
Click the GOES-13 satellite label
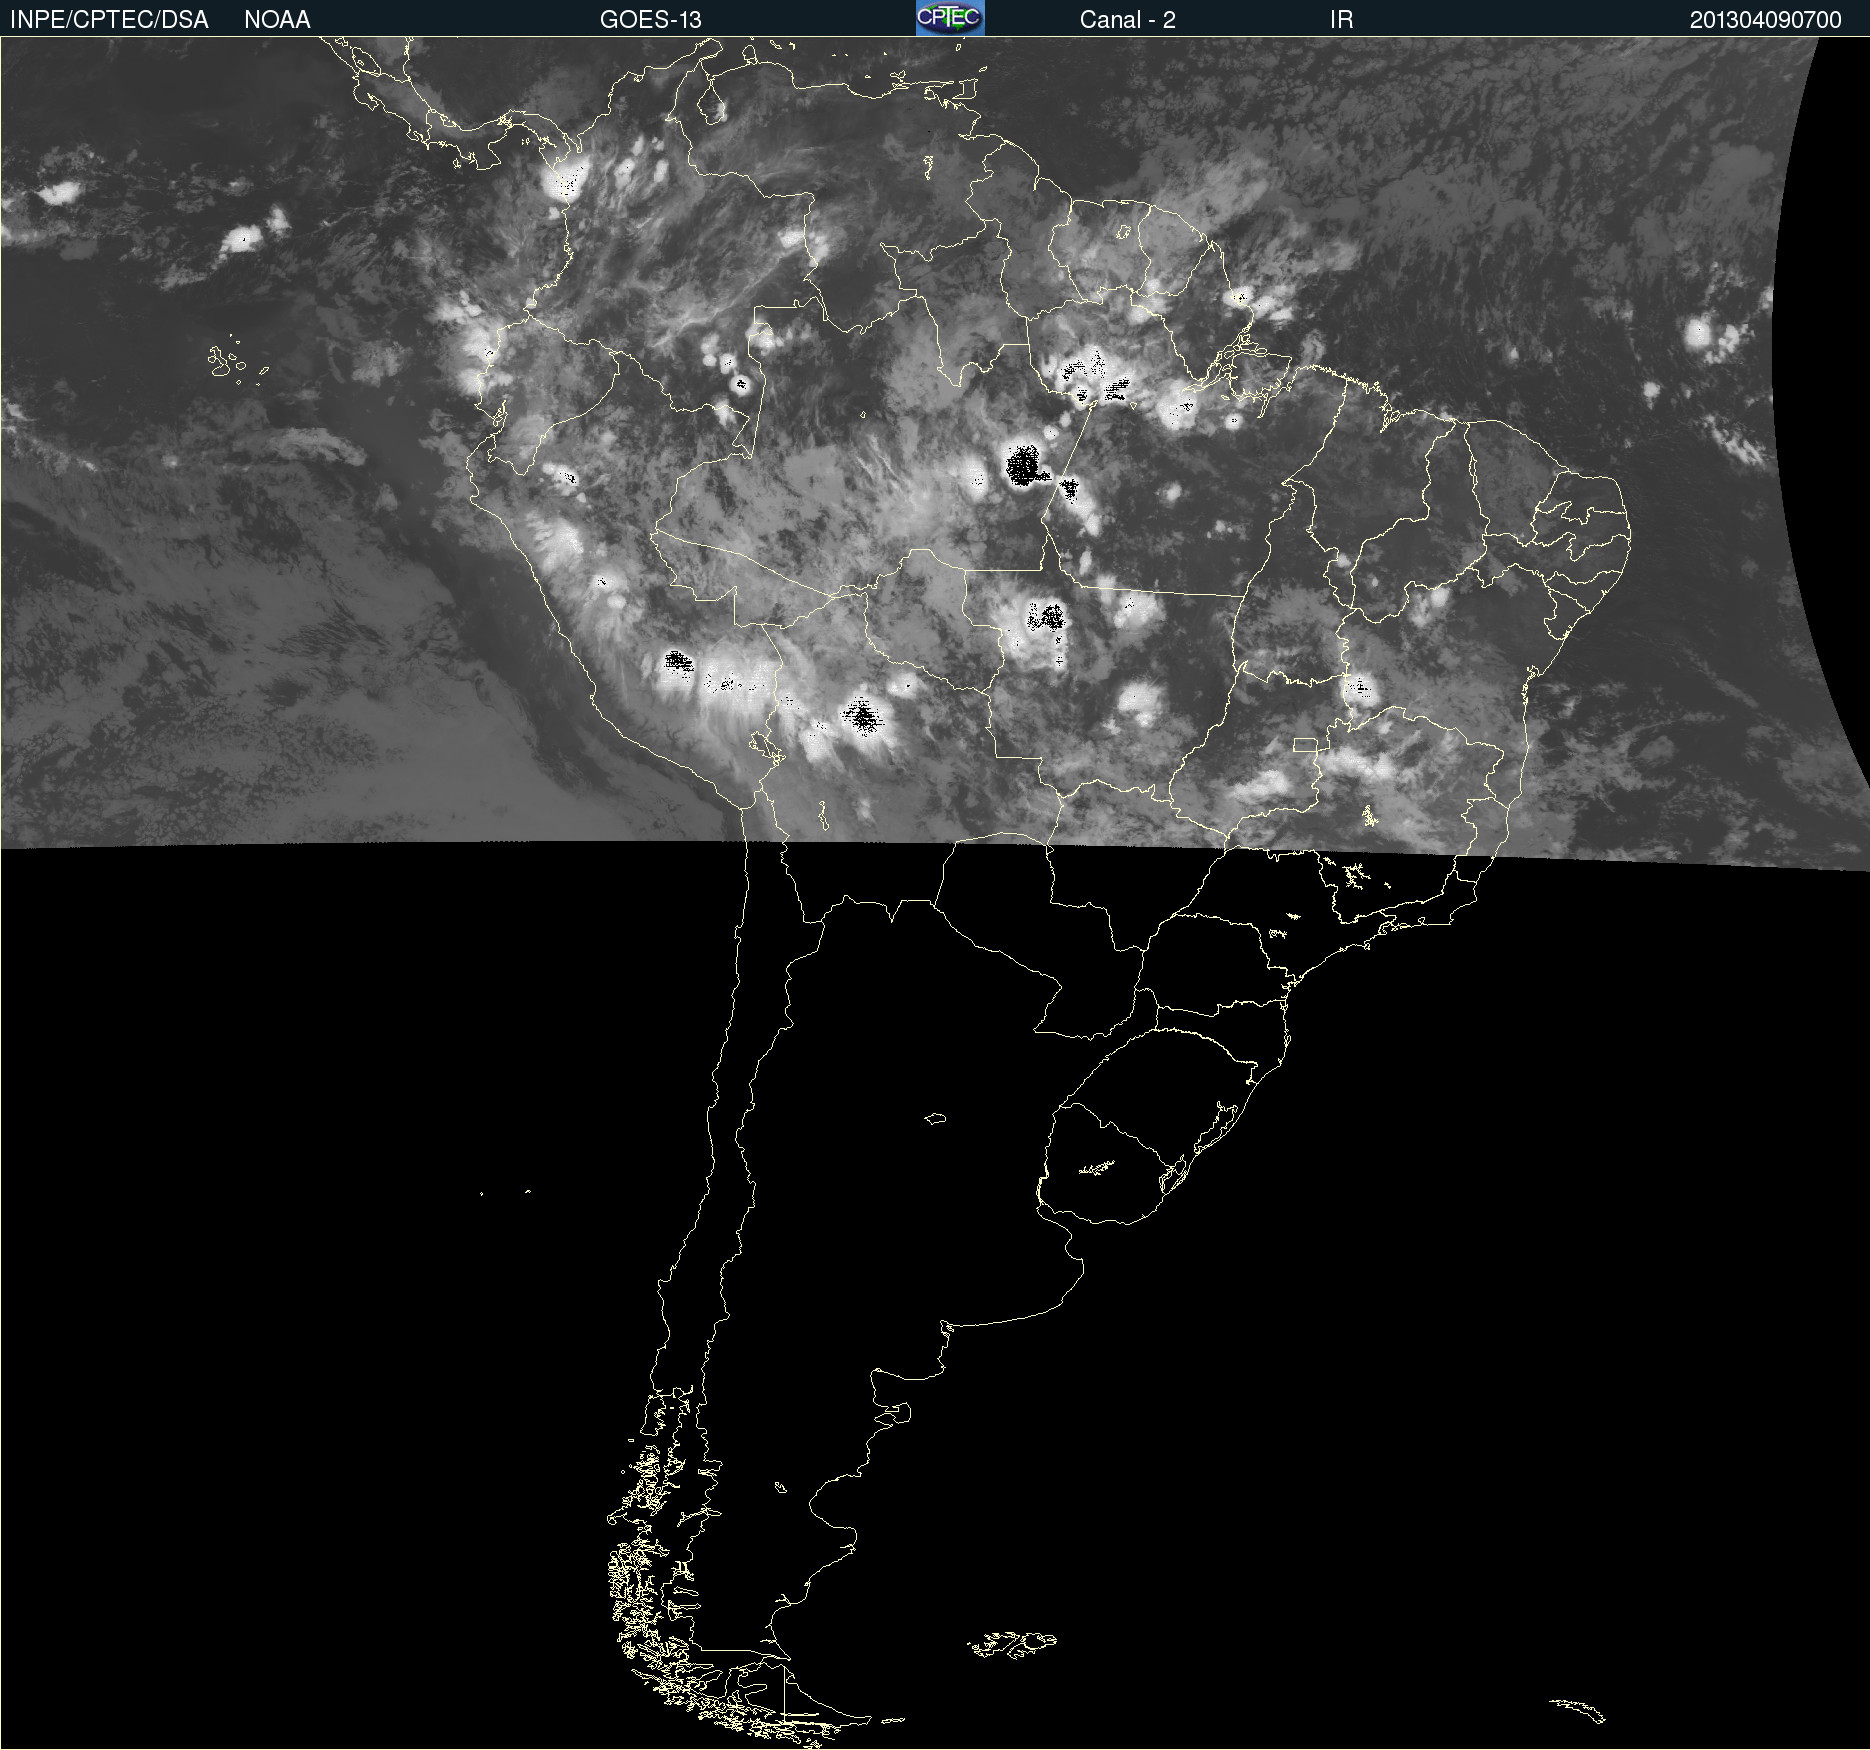651,20
